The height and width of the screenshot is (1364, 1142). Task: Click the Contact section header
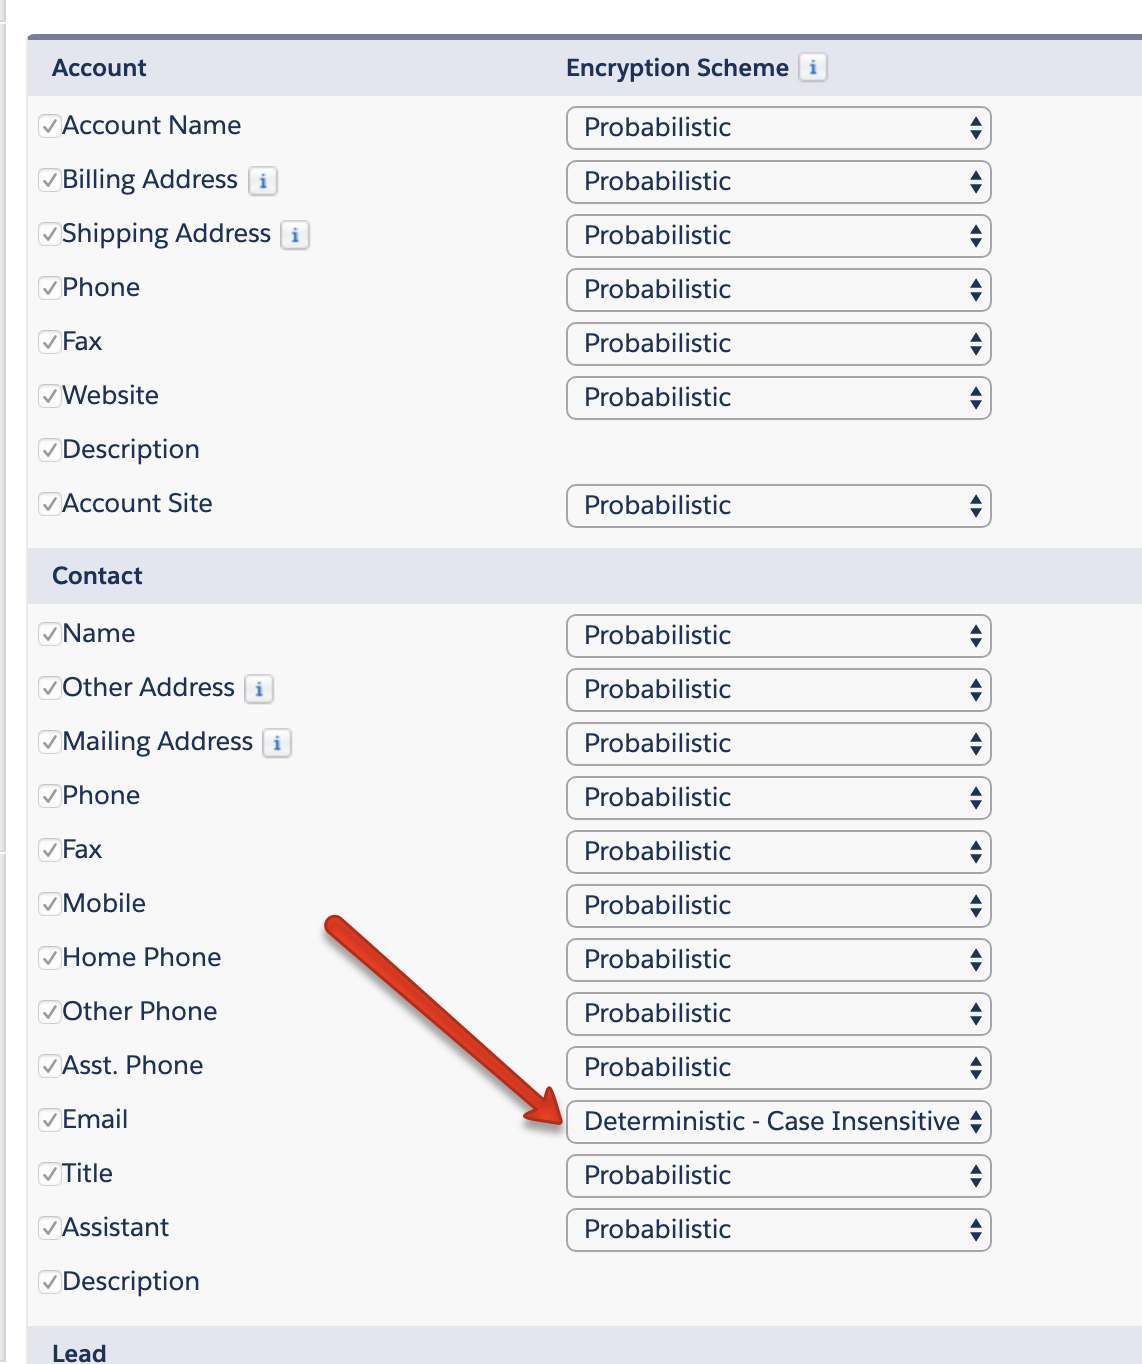(97, 576)
